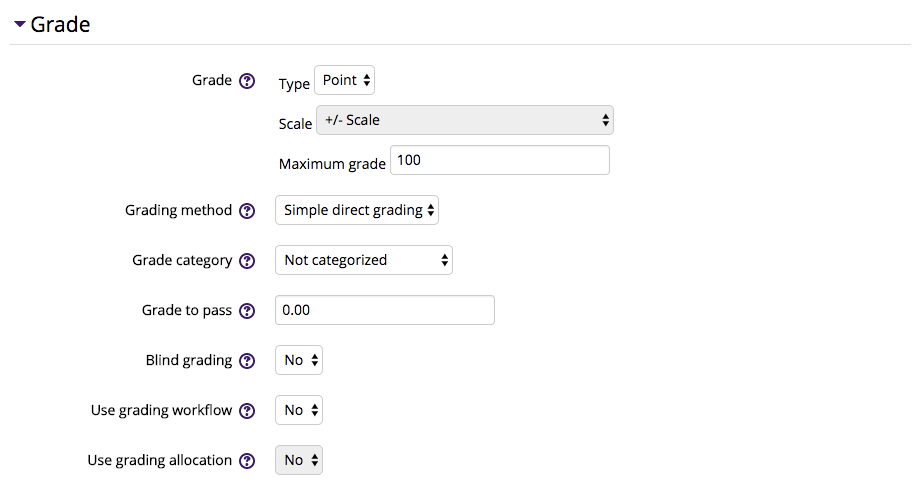Click the Grade to pass field
The image size is (921, 492).
385,310
